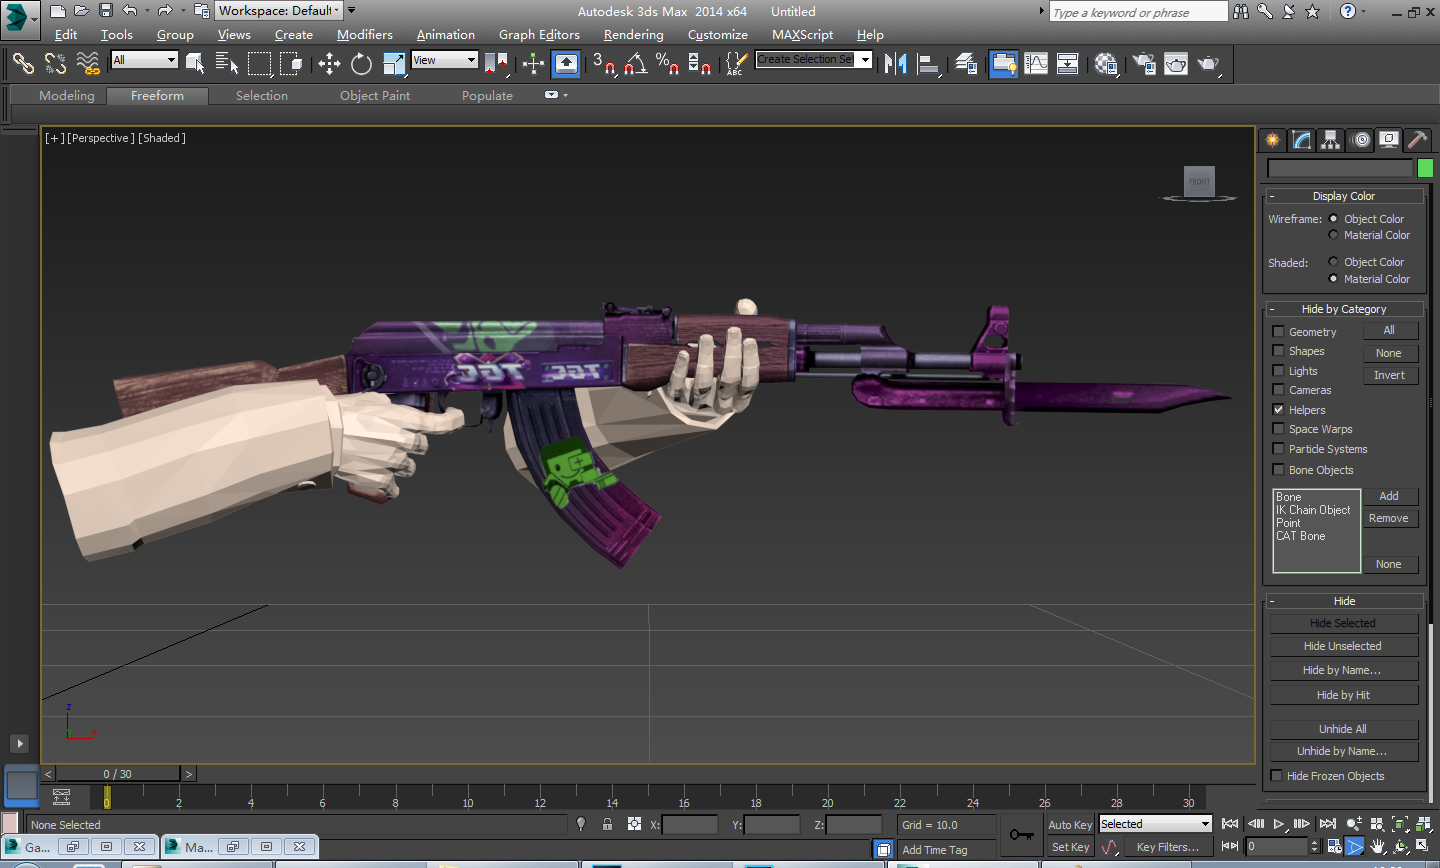Click the Invert category button
Viewport: 1440px width, 868px height.
[x=1390, y=375]
